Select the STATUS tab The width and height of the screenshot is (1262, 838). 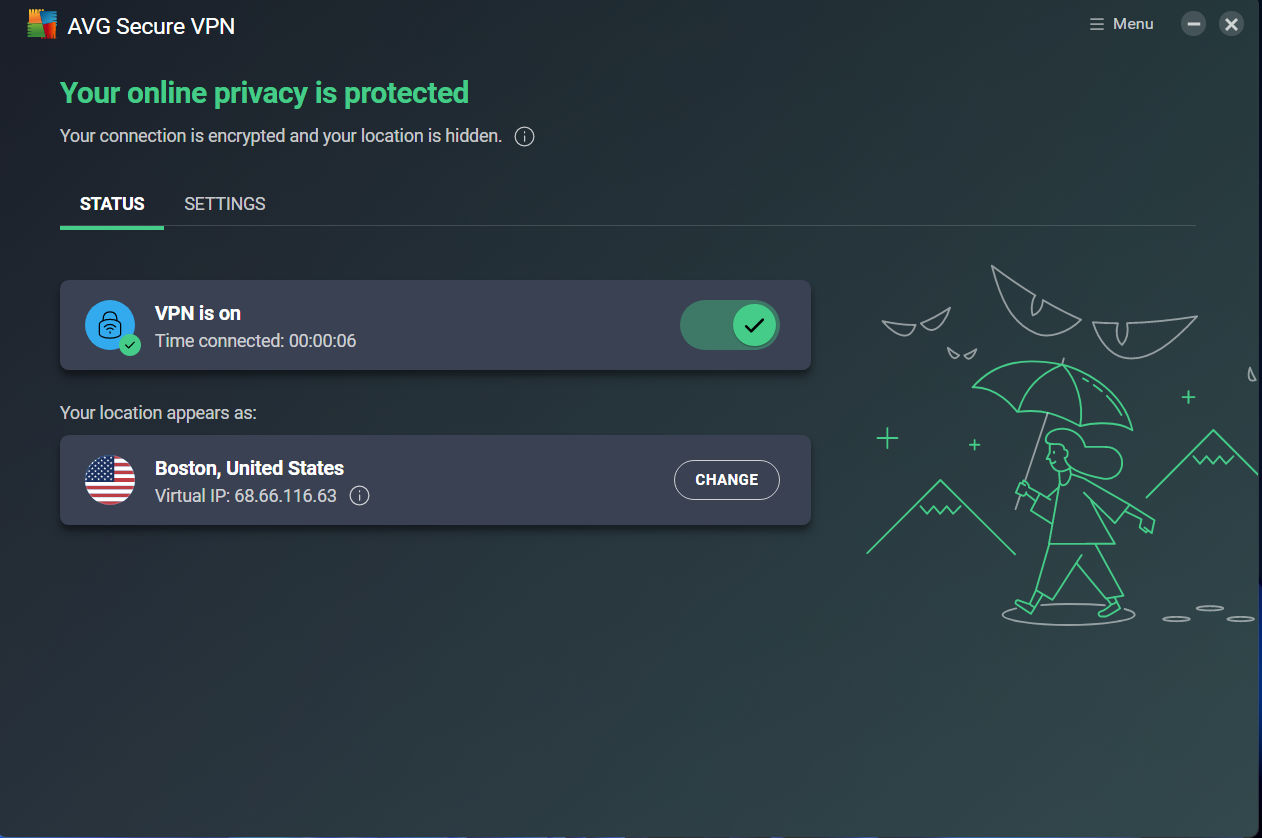[x=112, y=204]
